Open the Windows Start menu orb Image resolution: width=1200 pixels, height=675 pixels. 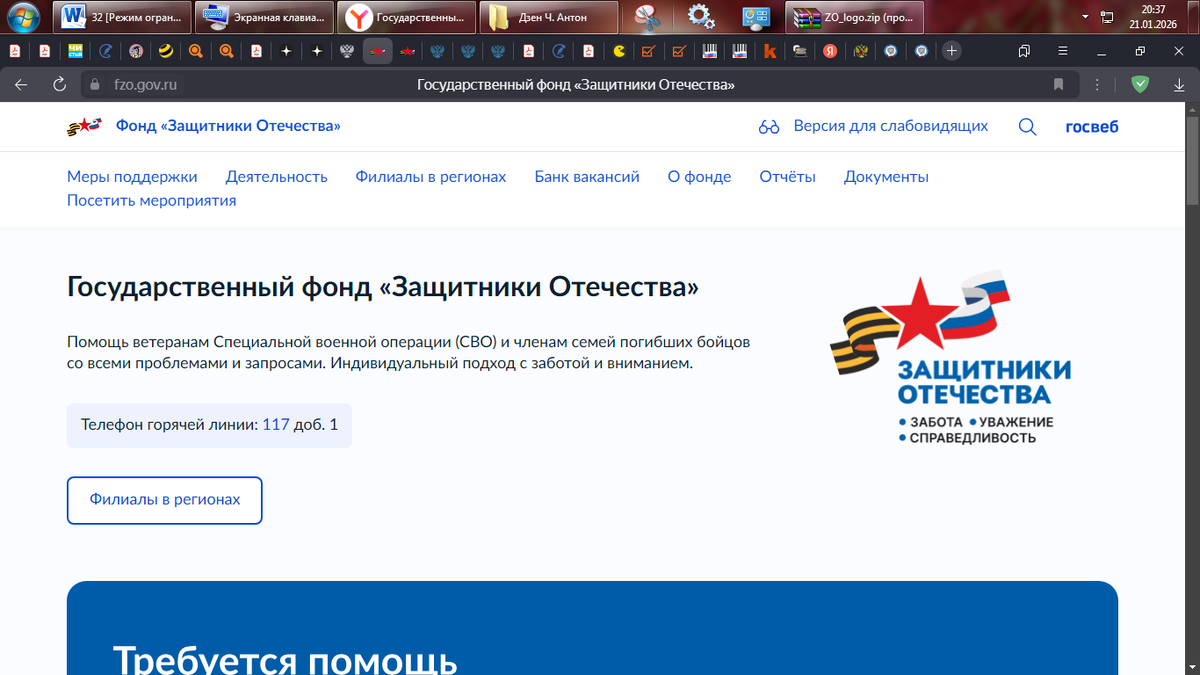point(23,16)
